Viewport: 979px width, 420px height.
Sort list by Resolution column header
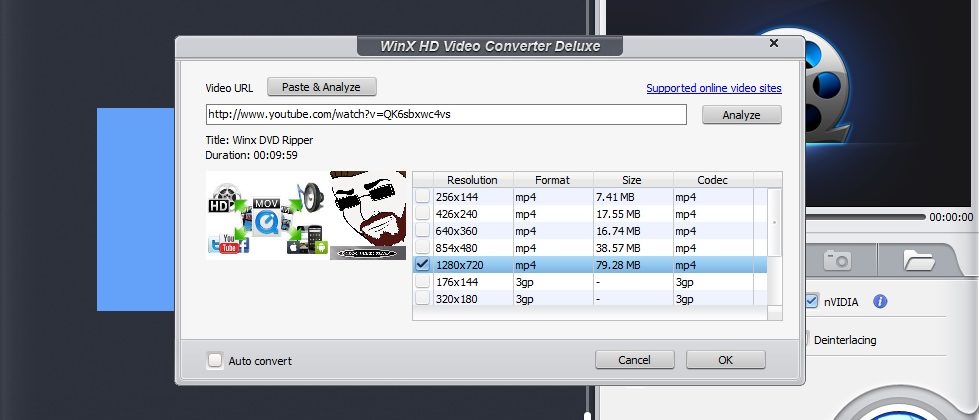(x=472, y=180)
